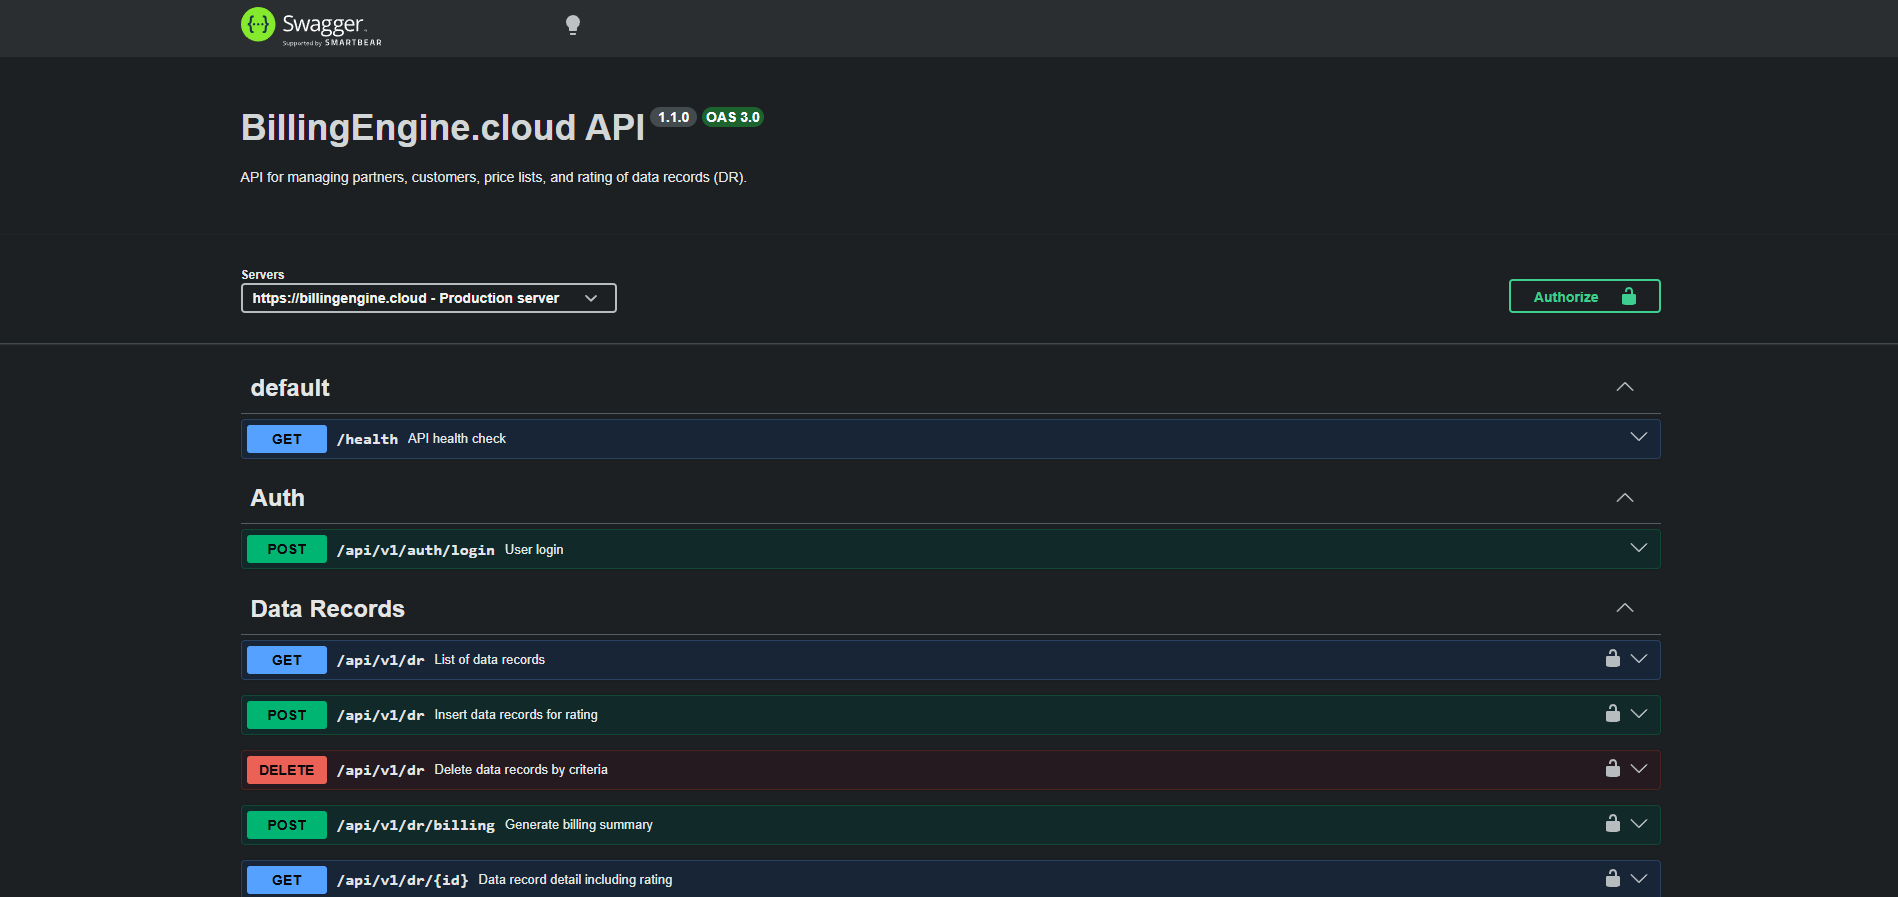Image resolution: width=1898 pixels, height=897 pixels.
Task: Click the OAS 3.0 badge
Action: [733, 117]
